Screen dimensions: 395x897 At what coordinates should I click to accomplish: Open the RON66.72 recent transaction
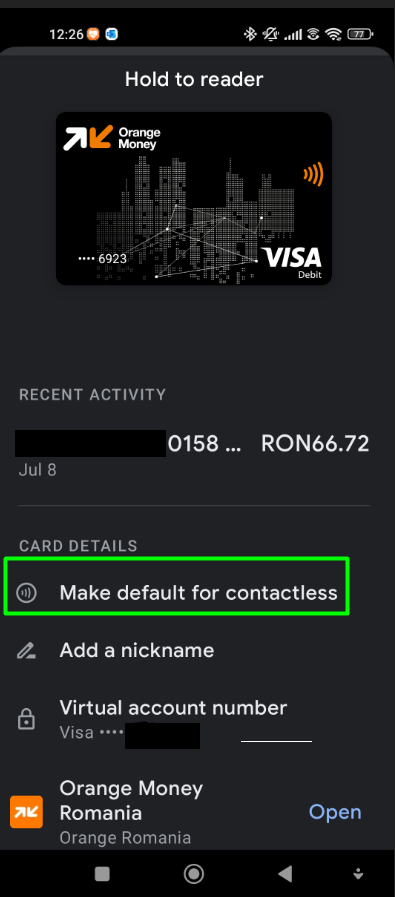[x=194, y=455]
